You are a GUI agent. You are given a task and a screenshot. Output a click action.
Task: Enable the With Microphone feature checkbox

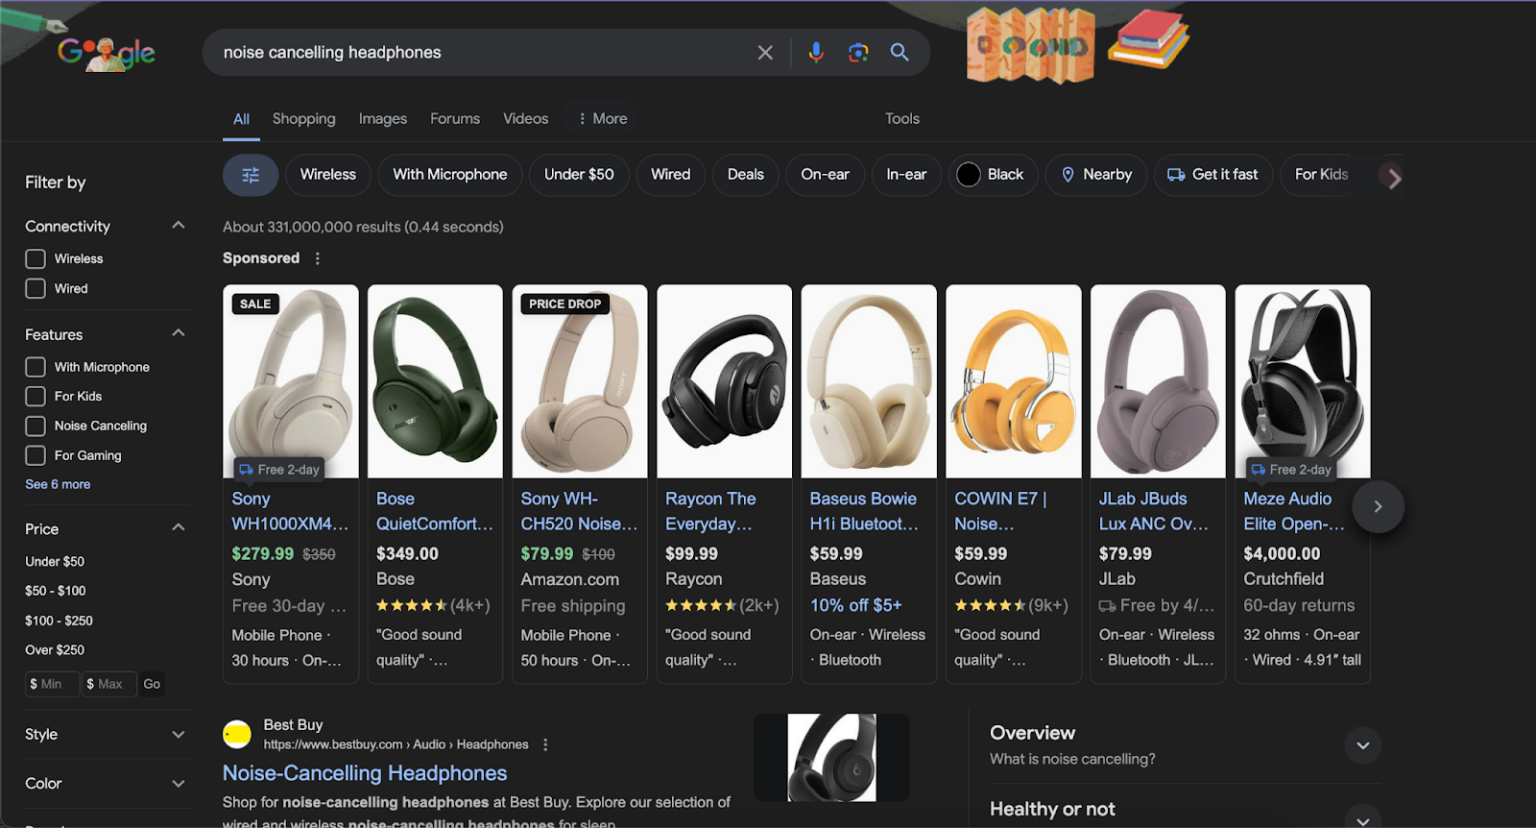(x=33, y=366)
